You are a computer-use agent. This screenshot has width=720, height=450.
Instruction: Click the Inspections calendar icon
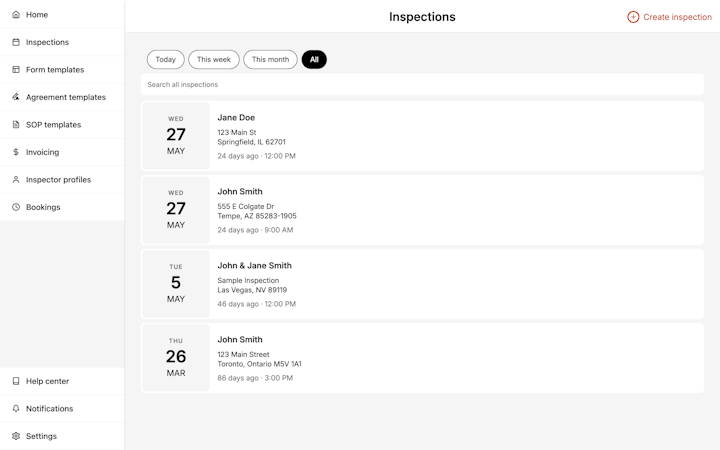(16, 42)
